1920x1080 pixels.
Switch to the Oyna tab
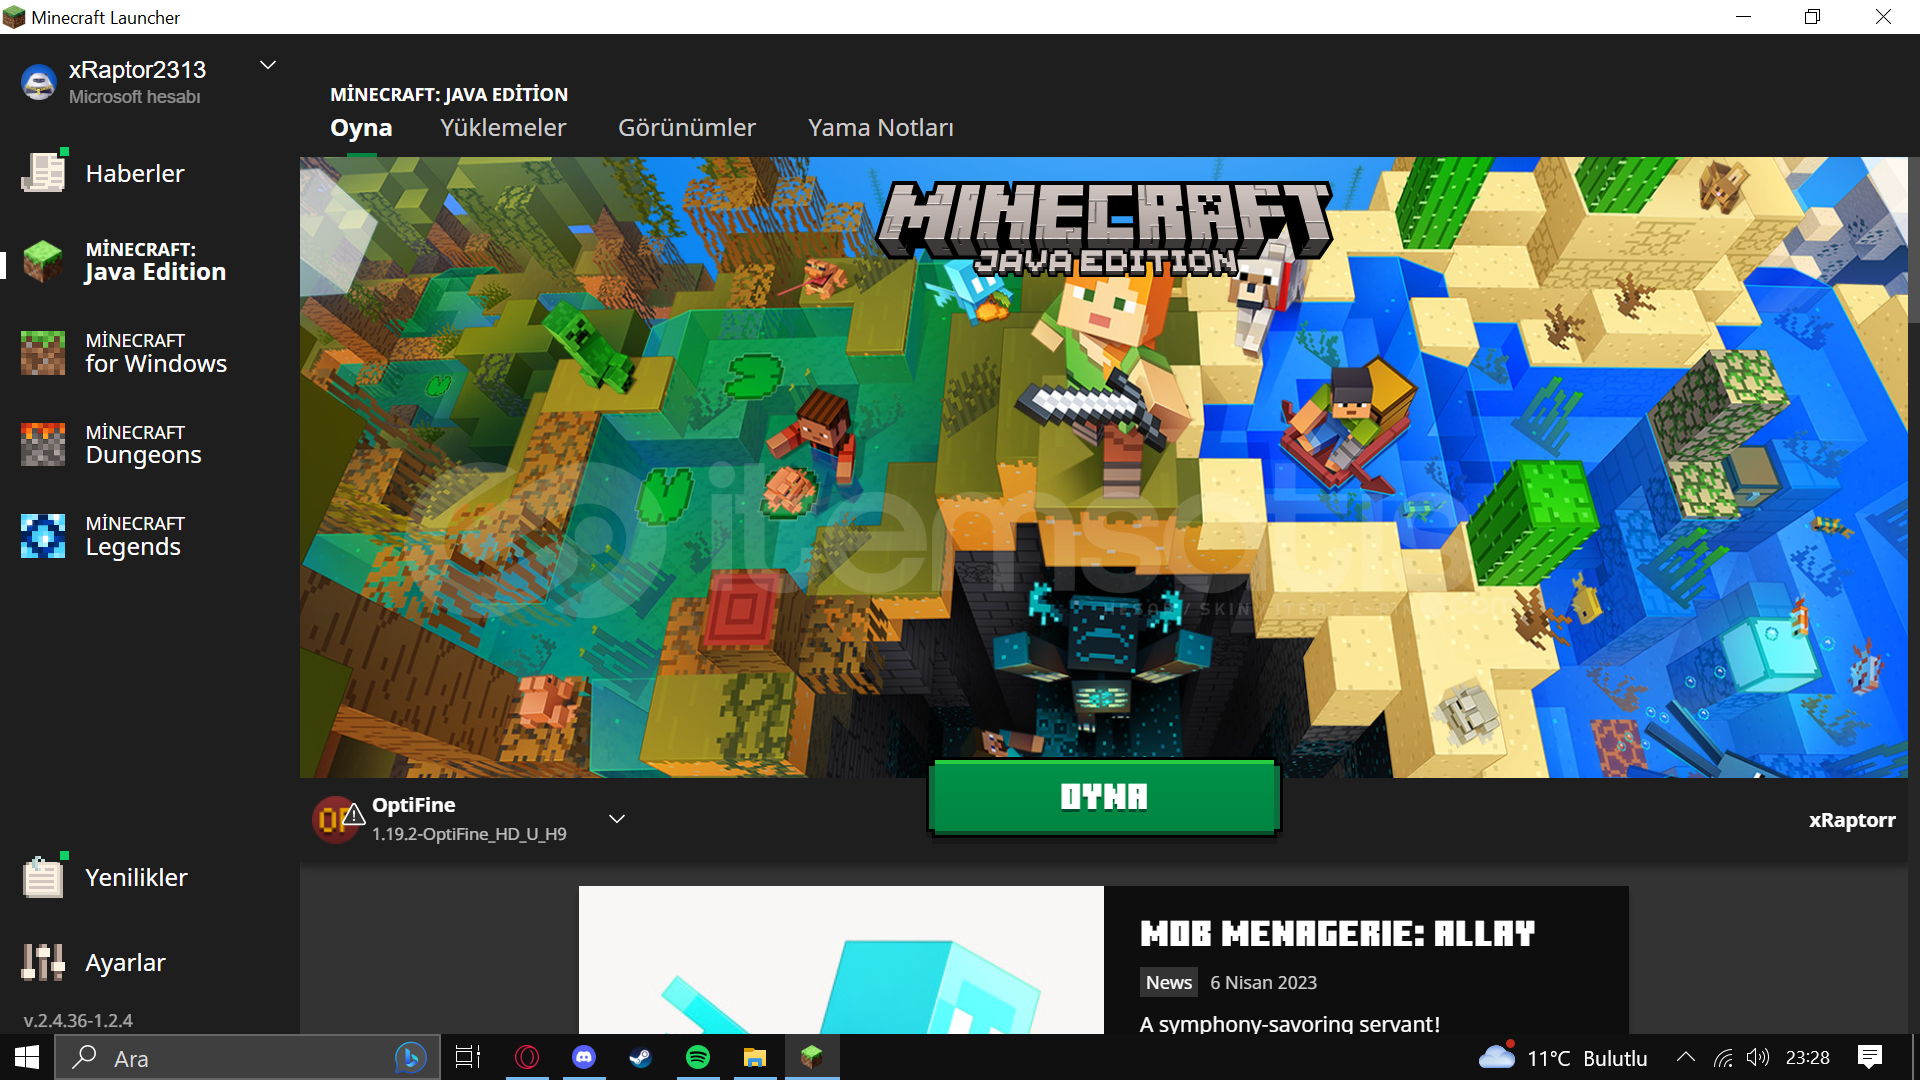361,128
